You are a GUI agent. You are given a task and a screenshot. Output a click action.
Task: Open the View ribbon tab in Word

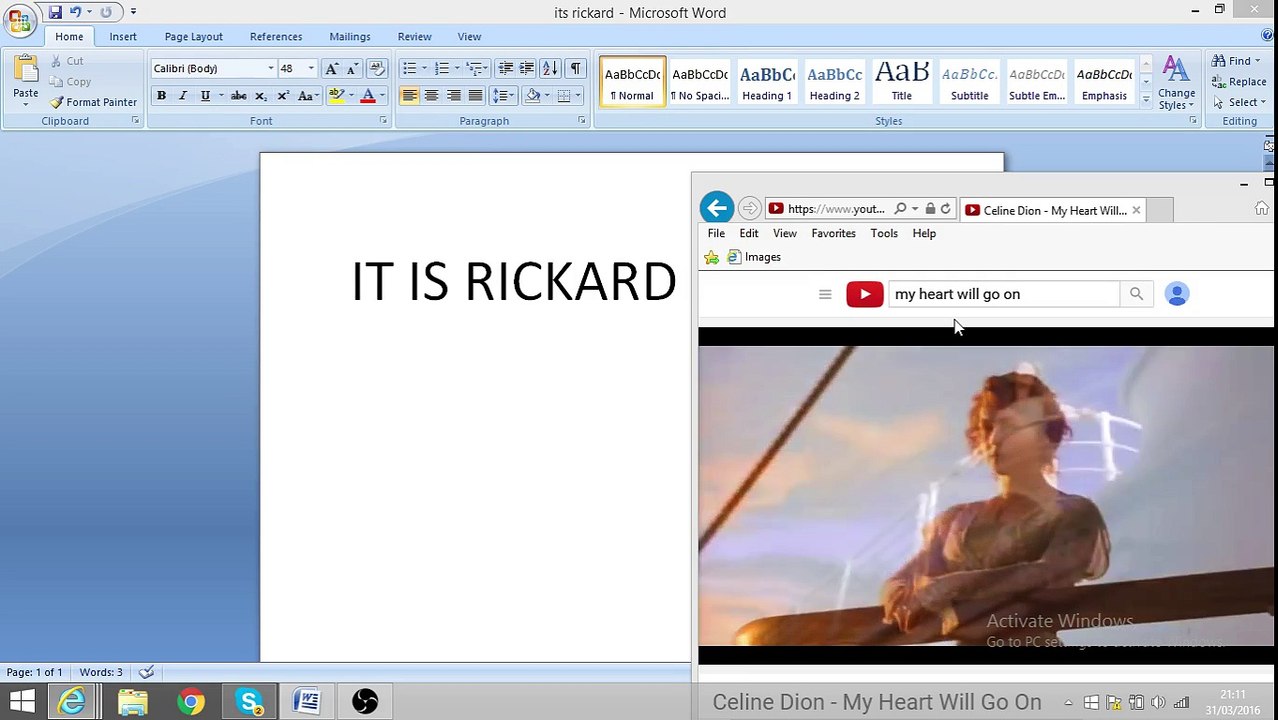click(x=469, y=36)
